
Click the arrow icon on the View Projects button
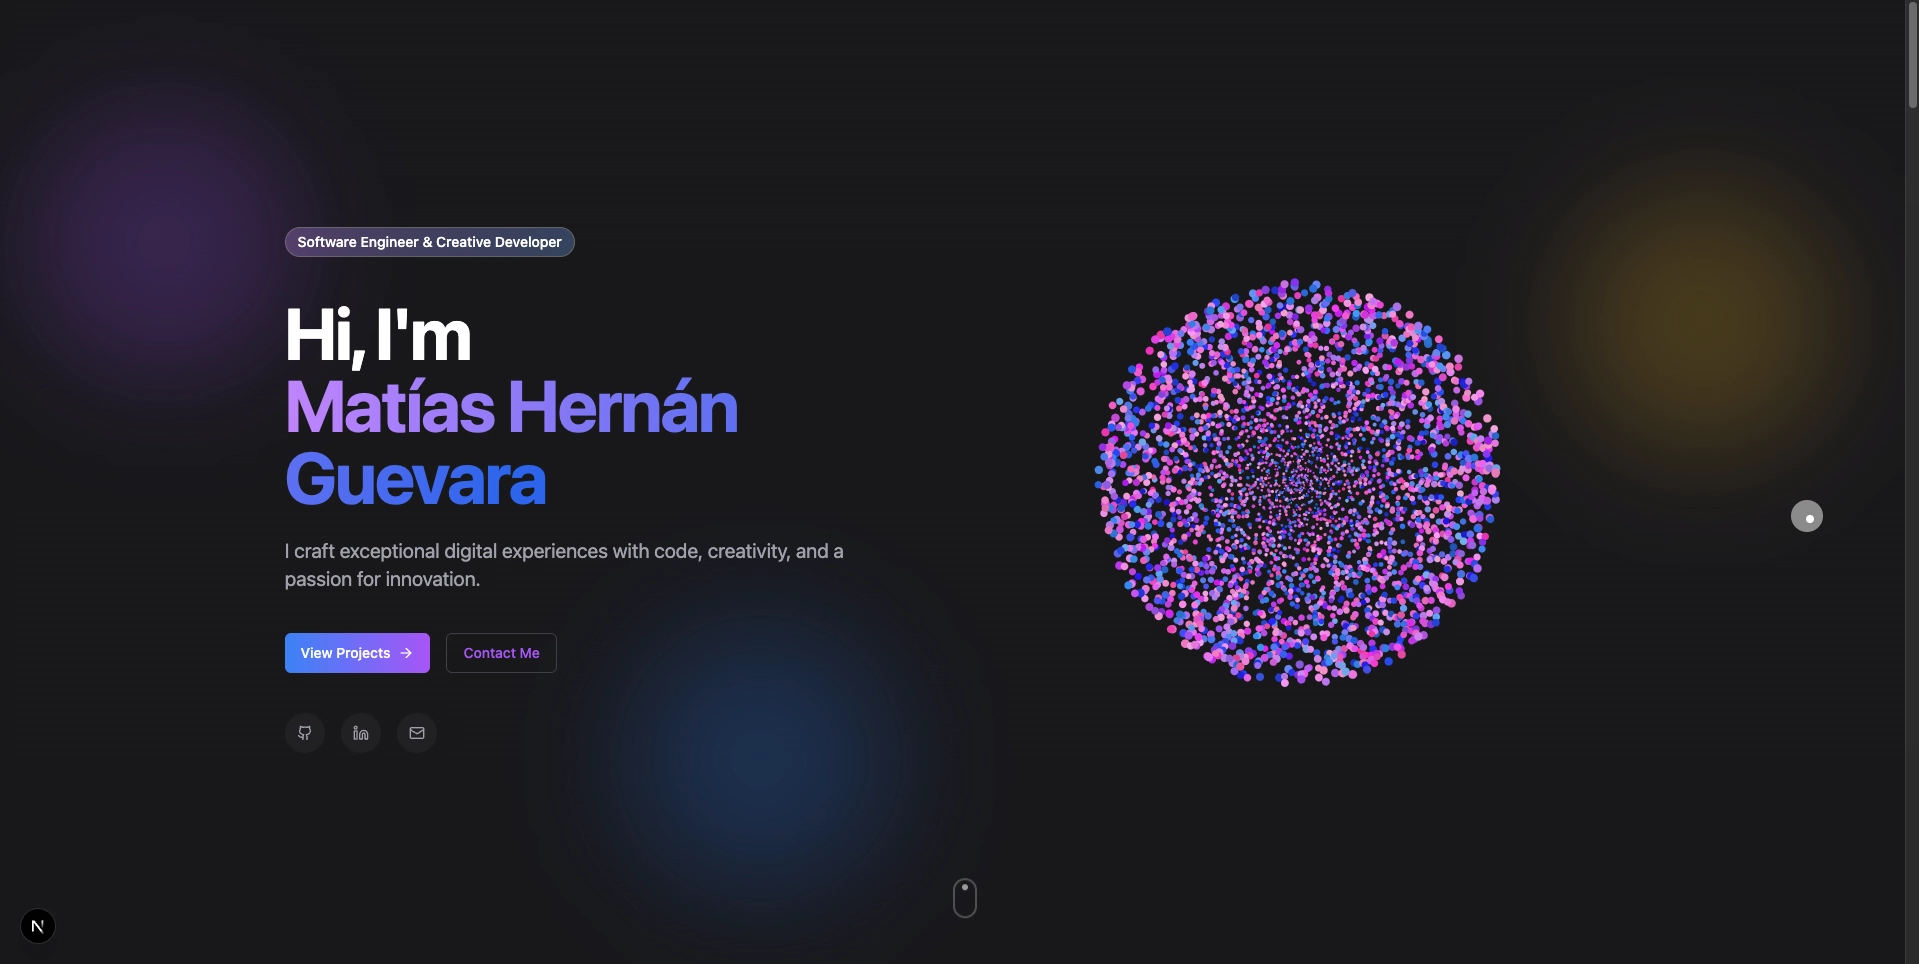(x=407, y=652)
